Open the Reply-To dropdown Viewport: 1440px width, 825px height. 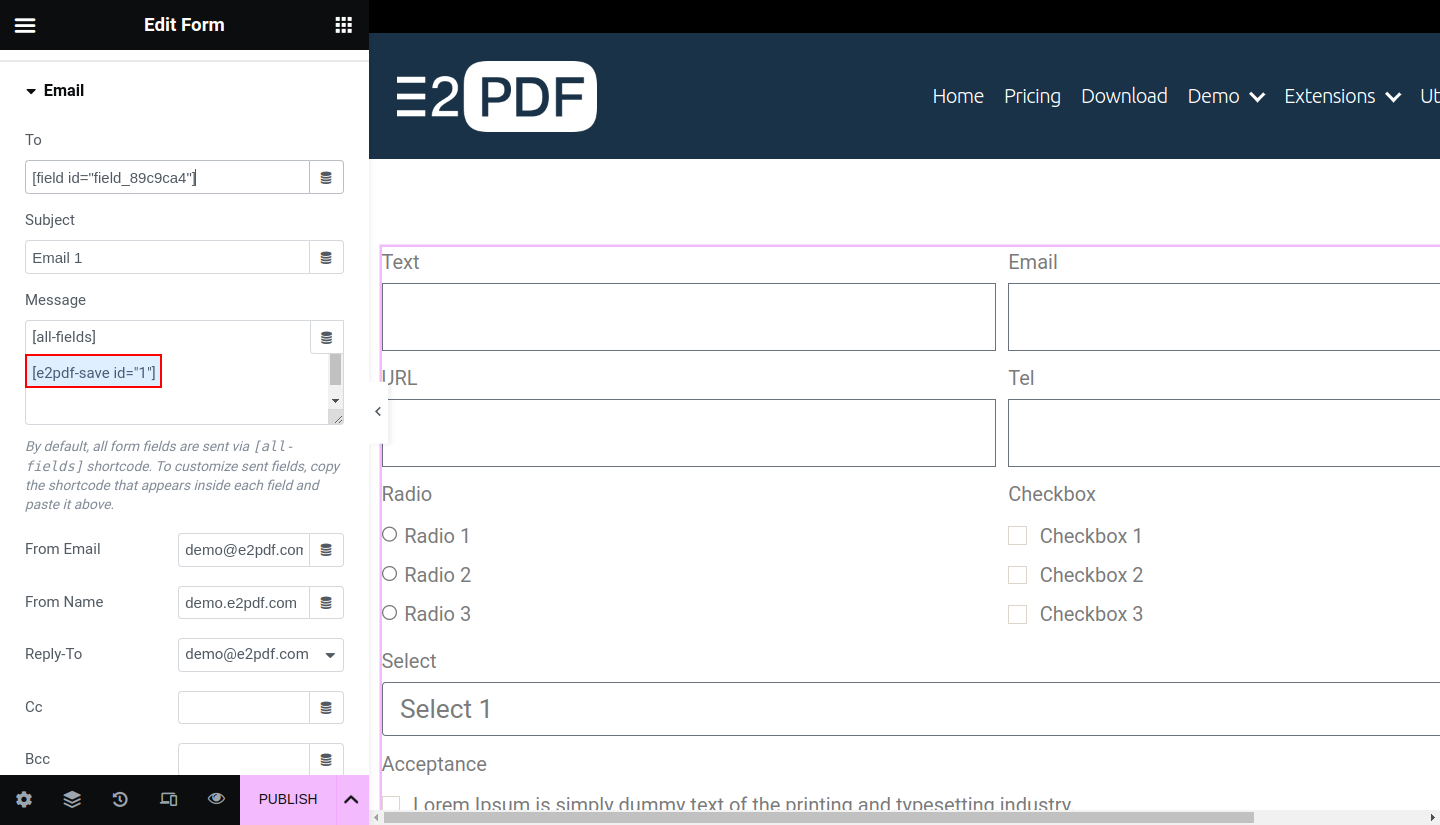point(260,655)
